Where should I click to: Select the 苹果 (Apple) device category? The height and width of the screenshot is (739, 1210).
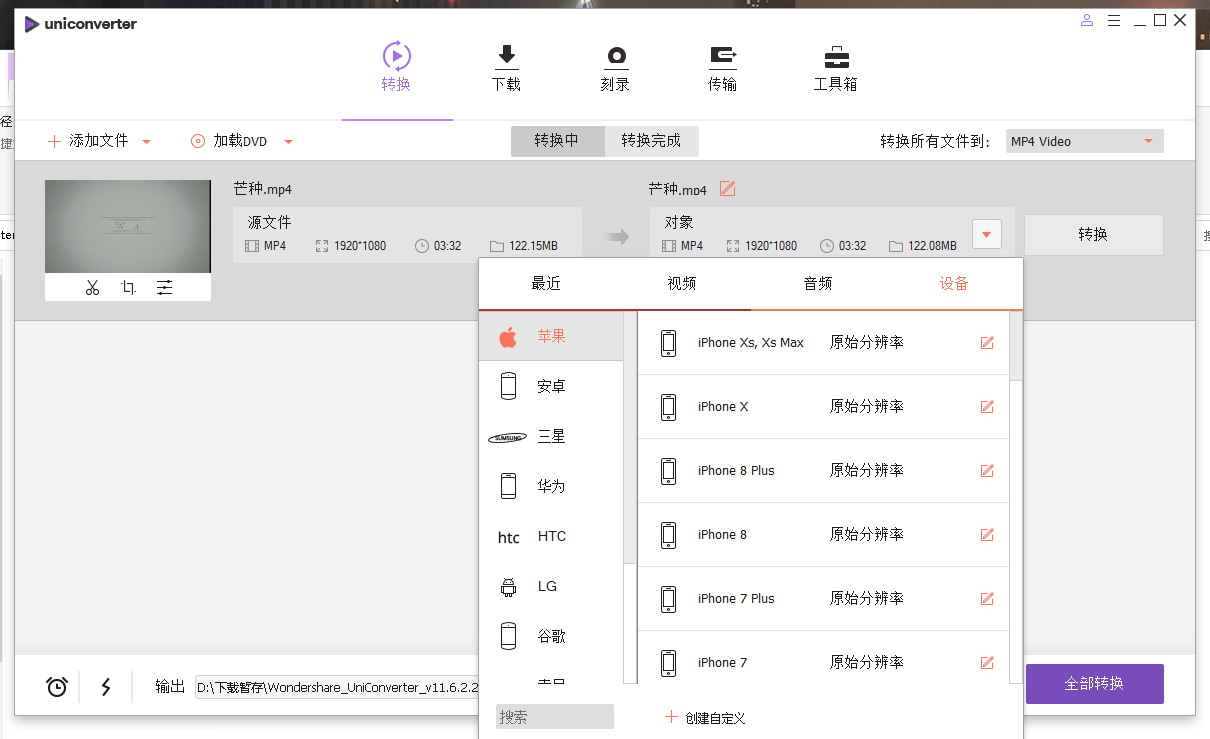(551, 336)
